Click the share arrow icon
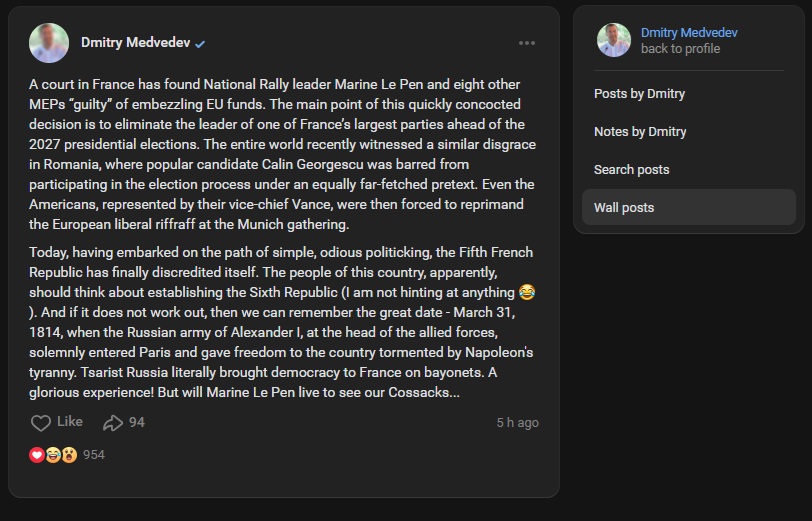 pyautogui.click(x=113, y=423)
